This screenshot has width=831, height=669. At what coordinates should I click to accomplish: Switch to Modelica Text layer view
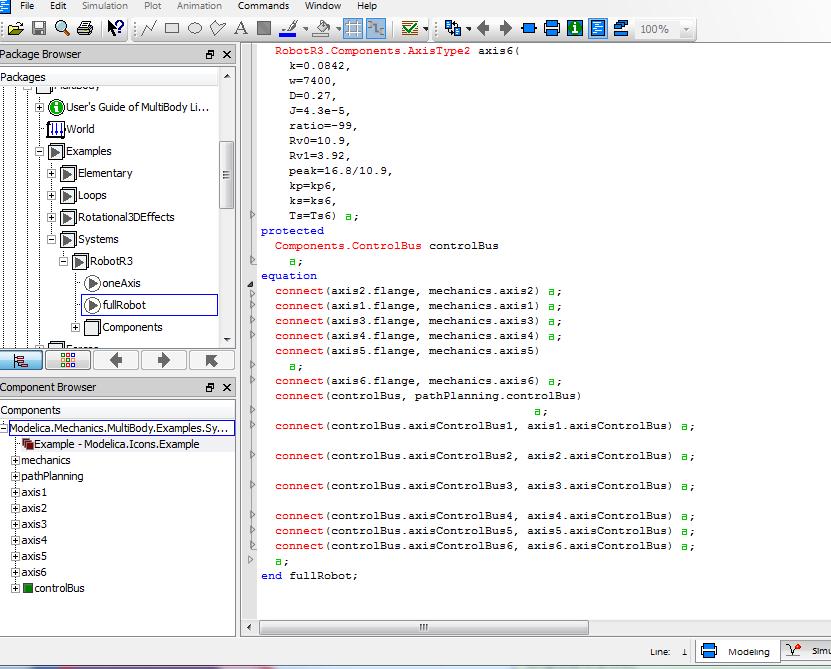pyautogui.click(x=598, y=28)
